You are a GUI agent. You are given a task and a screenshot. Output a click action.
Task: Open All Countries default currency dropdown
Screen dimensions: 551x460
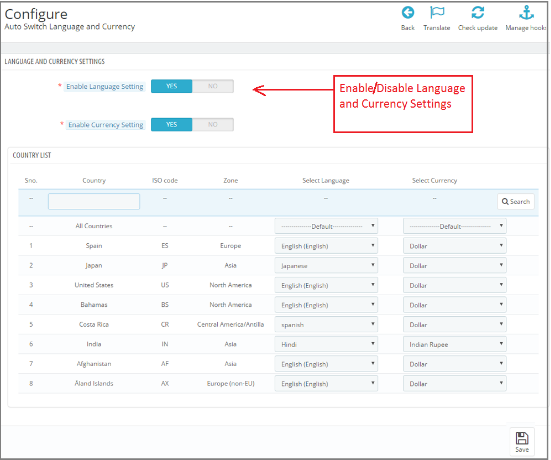click(x=454, y=226)
